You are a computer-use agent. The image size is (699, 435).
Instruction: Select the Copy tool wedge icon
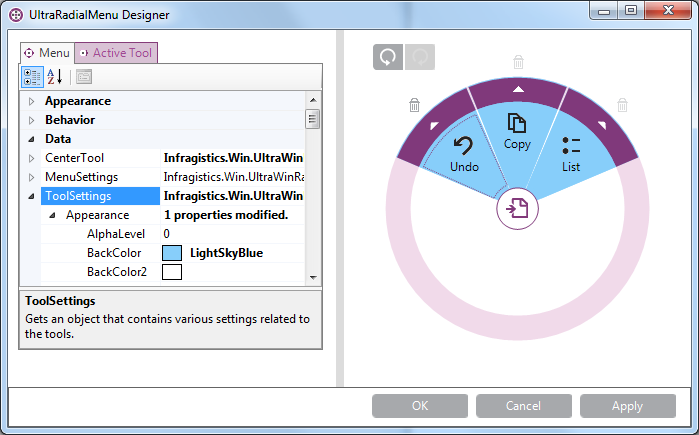[x=517, y=131]
